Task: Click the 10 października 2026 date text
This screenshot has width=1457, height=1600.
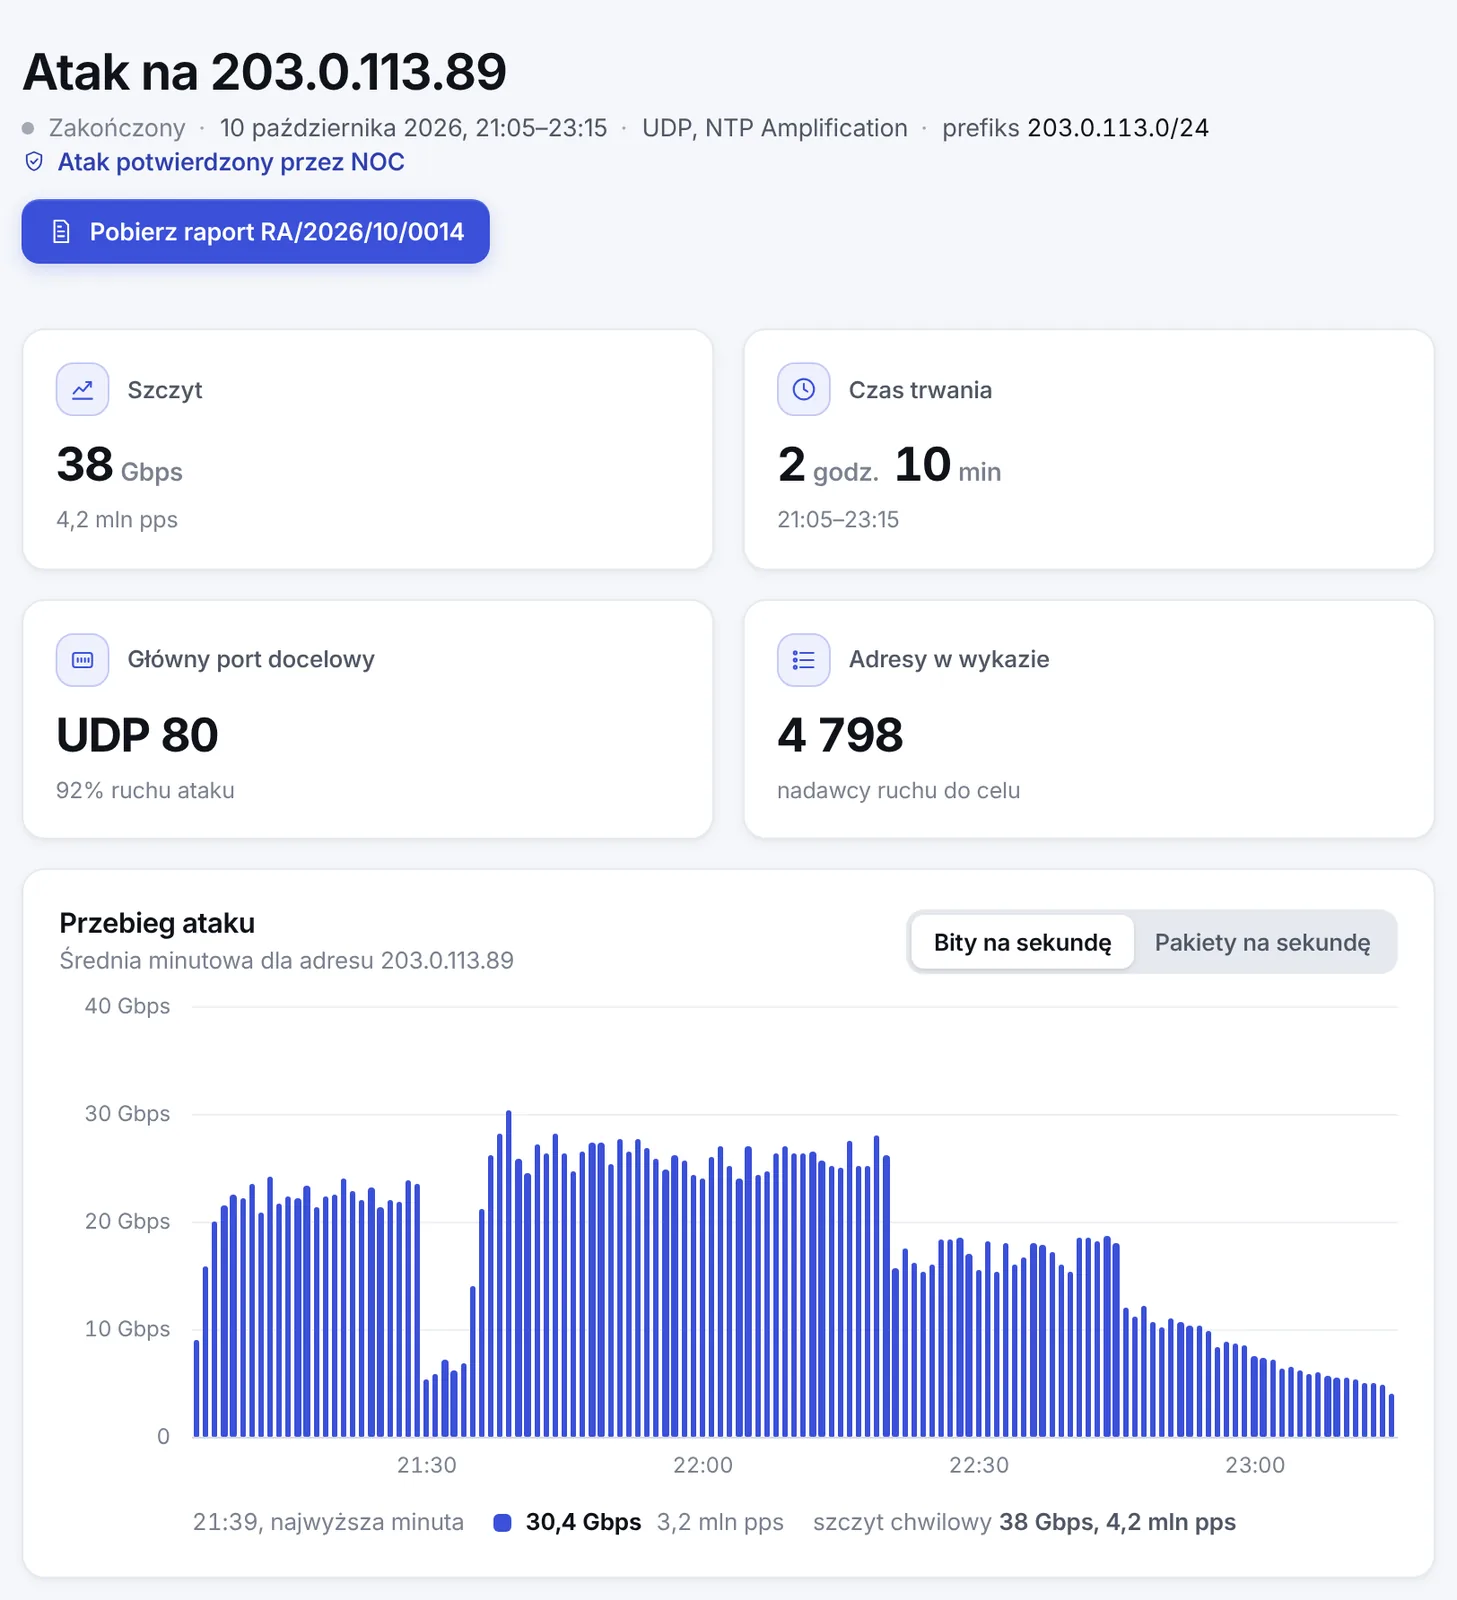Action: point(413,128)
